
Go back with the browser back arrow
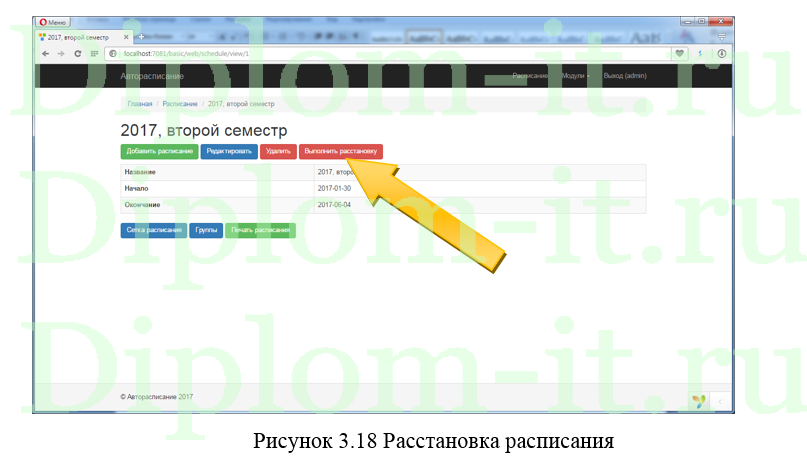(x=45, y=54)
